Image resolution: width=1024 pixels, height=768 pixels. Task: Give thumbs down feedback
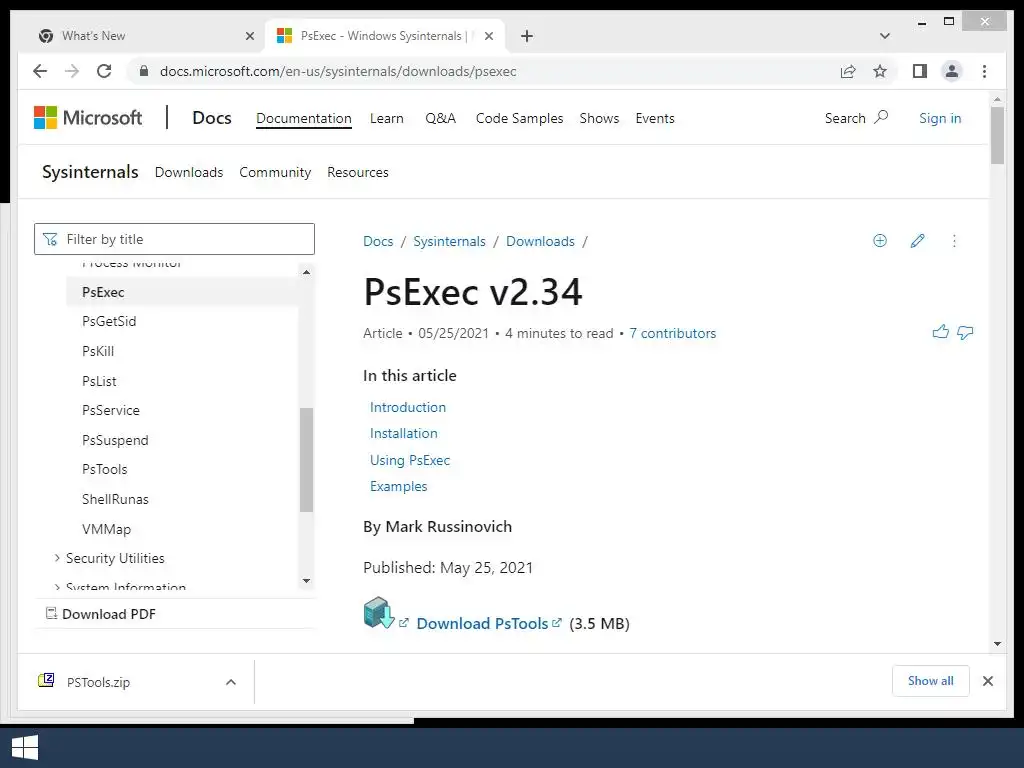(x=965, y=332)
